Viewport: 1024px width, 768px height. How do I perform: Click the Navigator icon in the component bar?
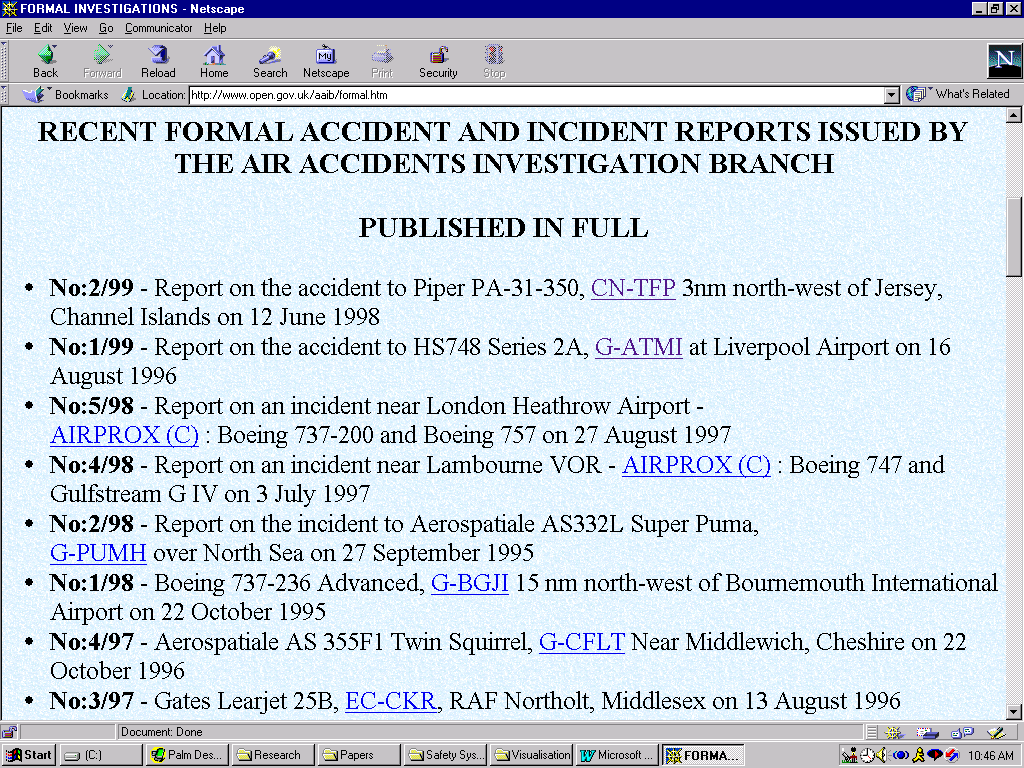click(x=894, y=733)
